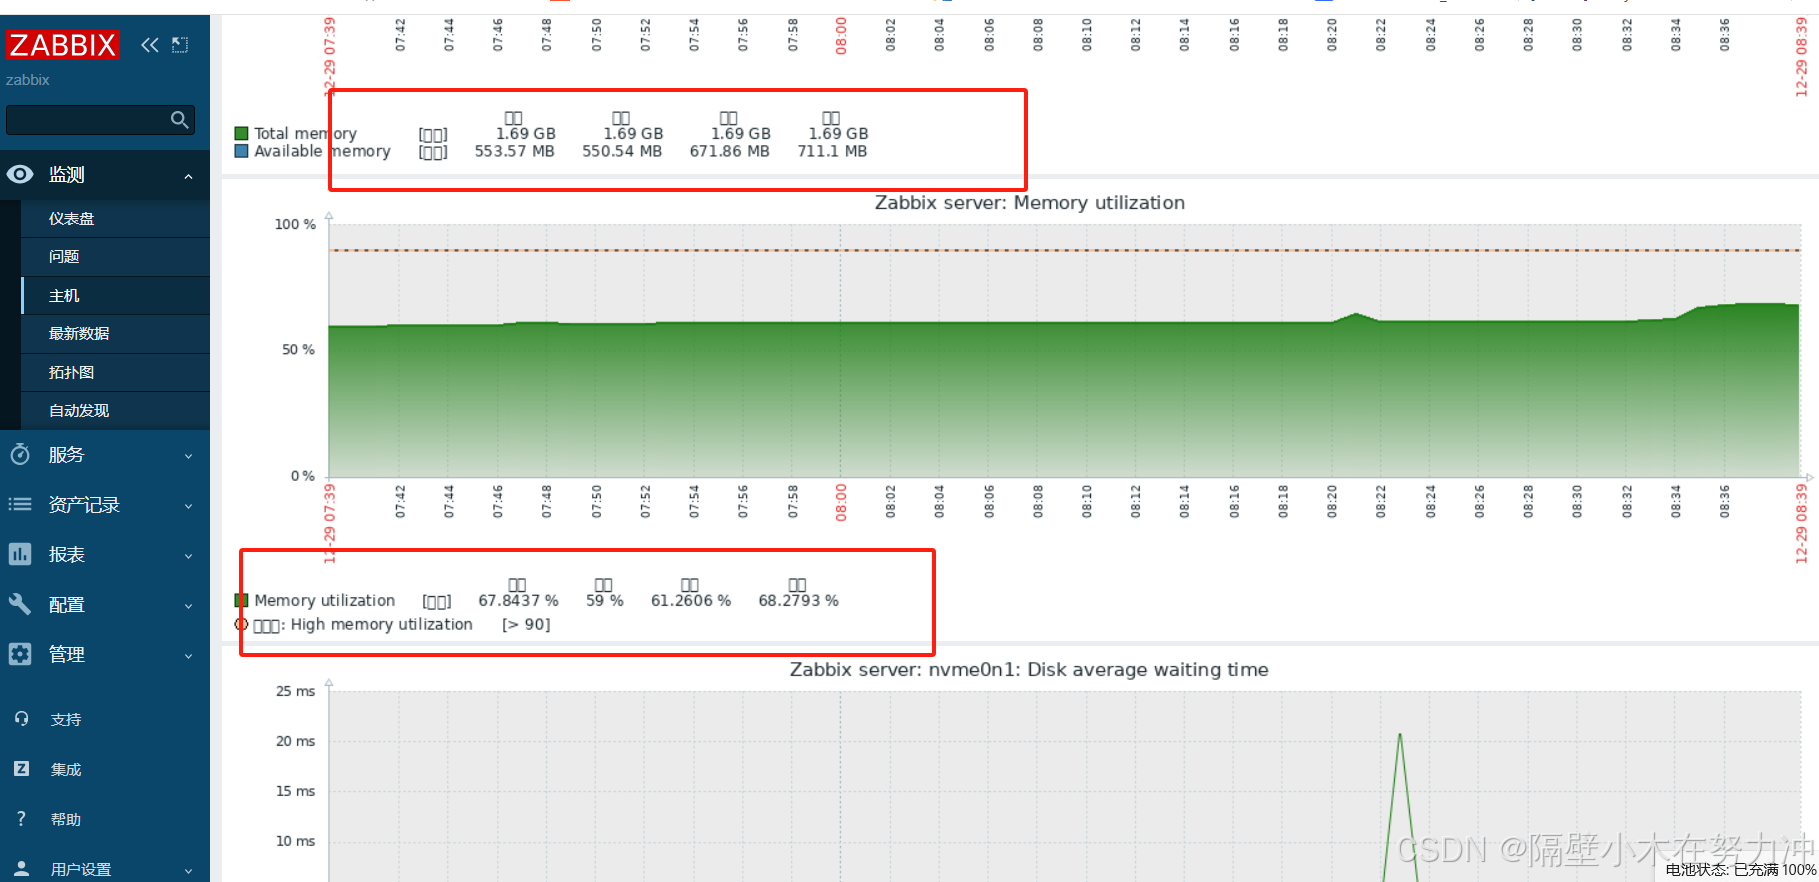Focus the sidebar search field
The image size is (1819, 882).
click(x=100, y=120)
